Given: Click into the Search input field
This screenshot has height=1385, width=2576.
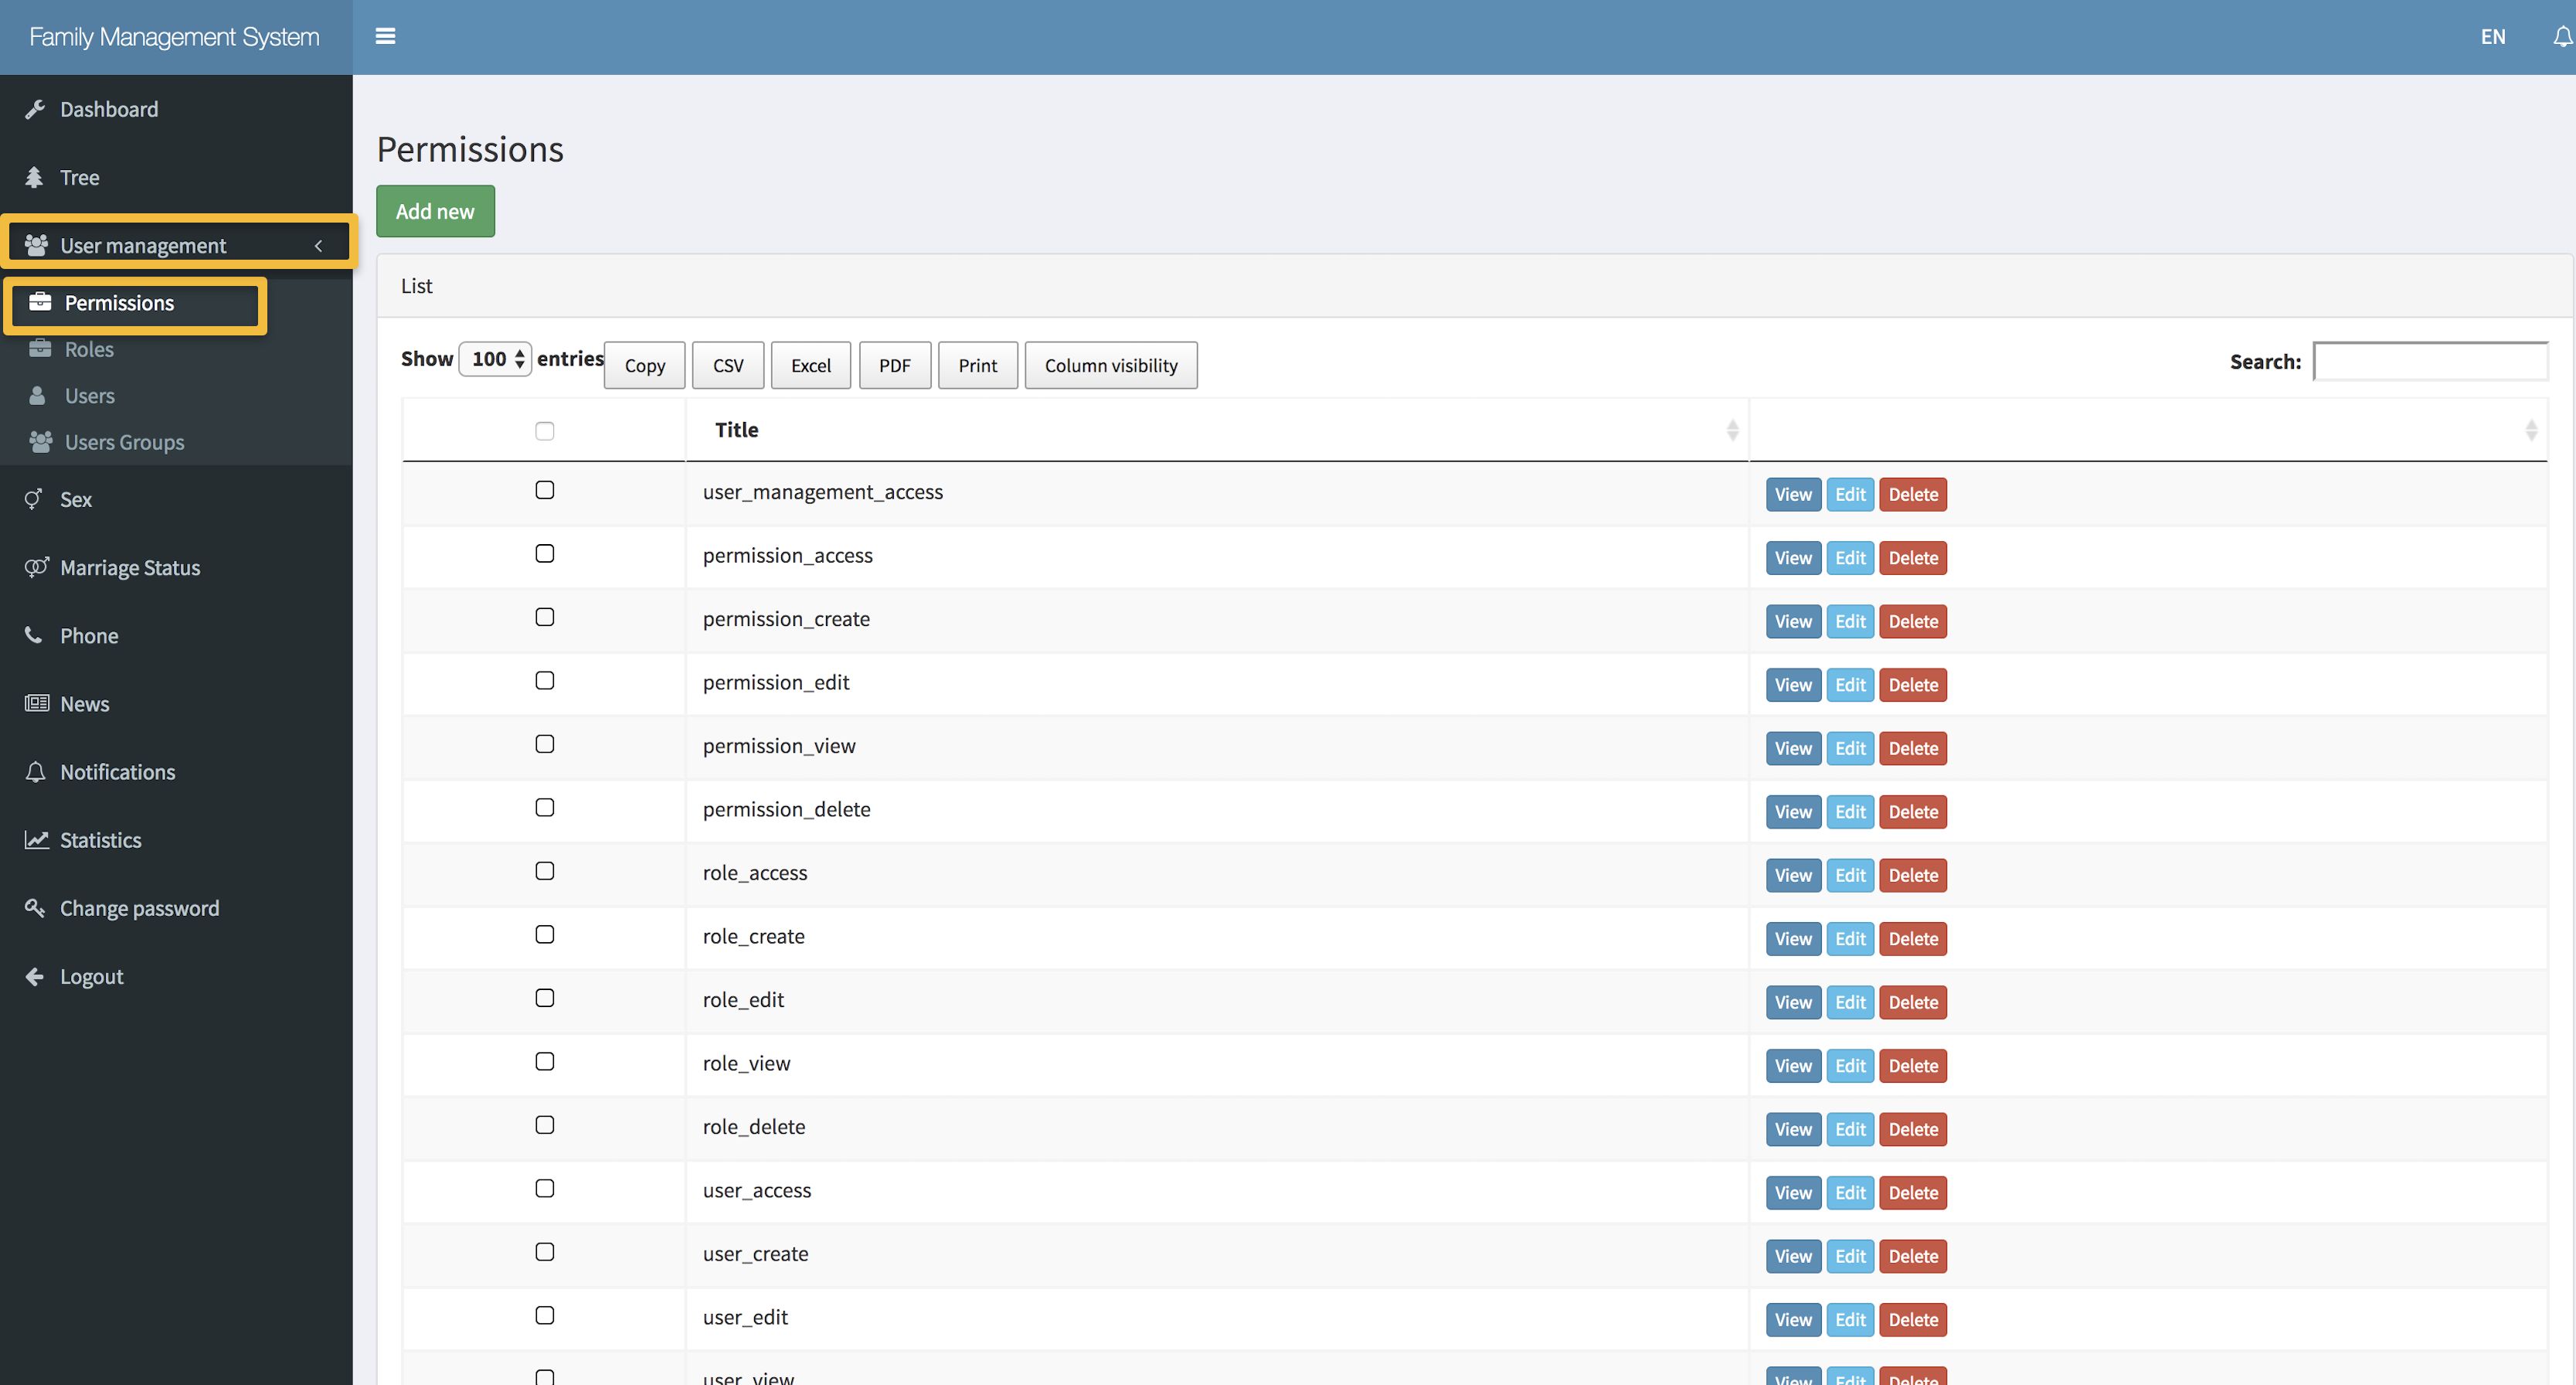Looking at the screenshot, I should coord(2429,361).
